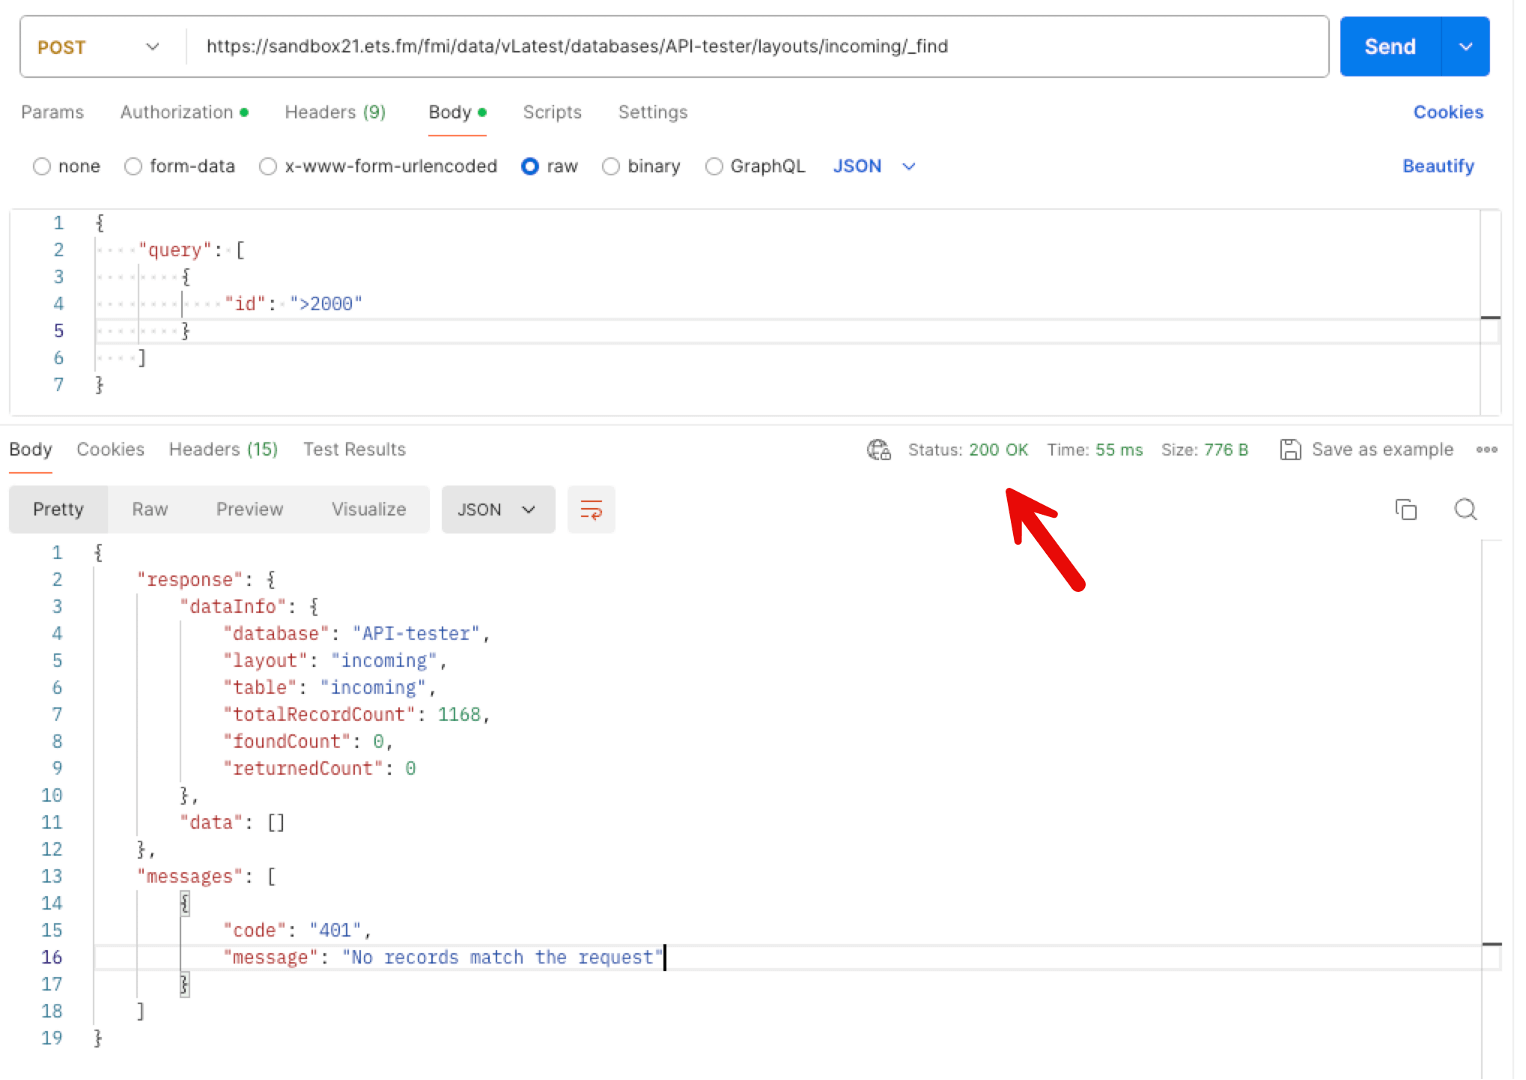Click the "id": ">2000" line in request body

(293, 304)
